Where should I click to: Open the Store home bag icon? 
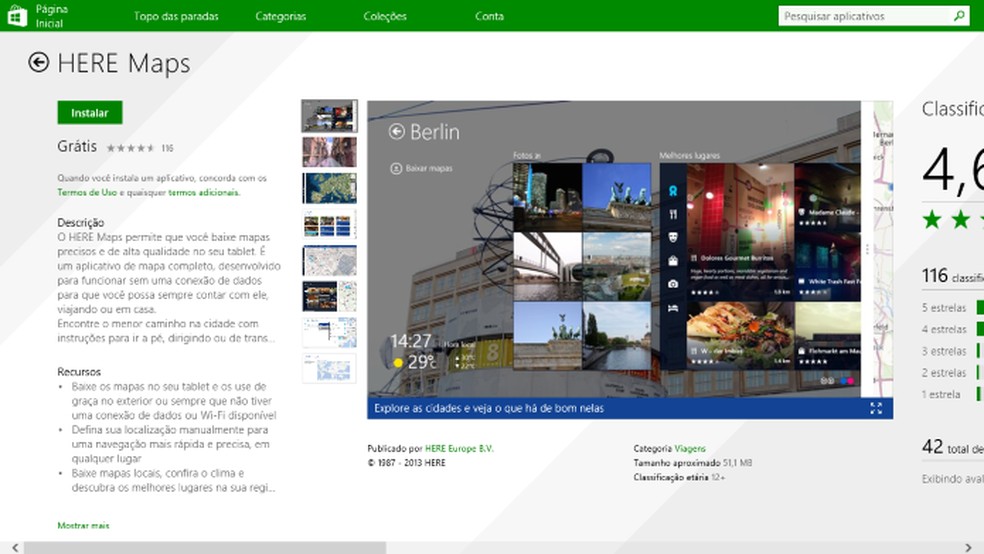click(x=16, y=16)
